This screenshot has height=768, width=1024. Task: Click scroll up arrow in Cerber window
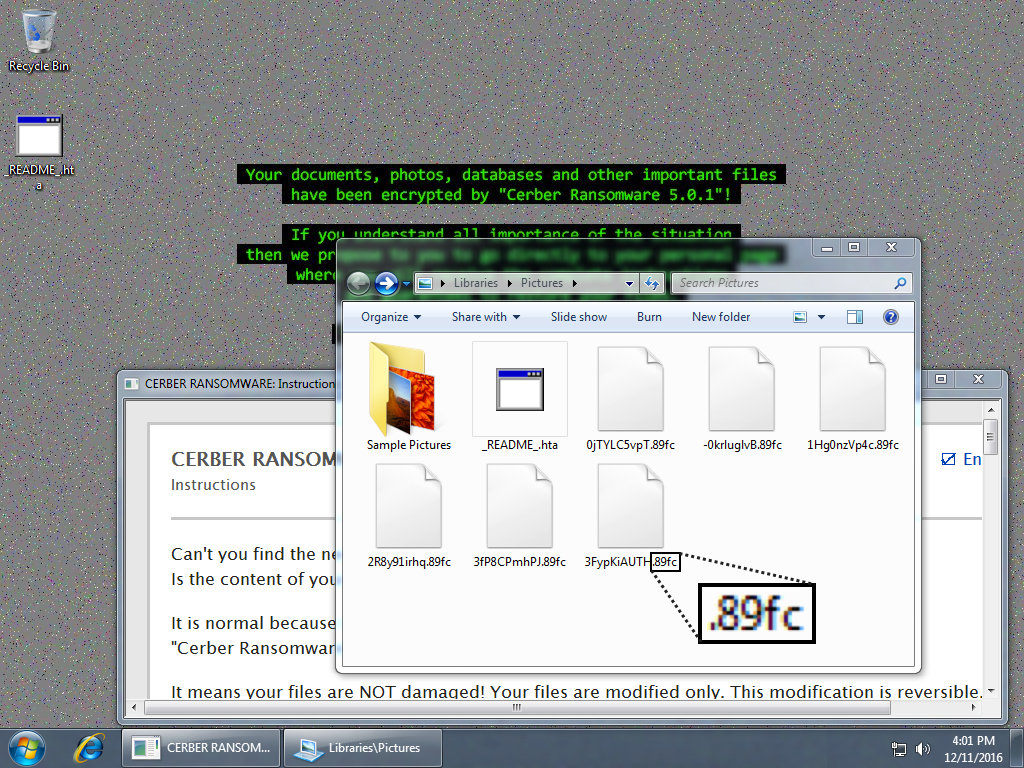[x=991, y=410]
